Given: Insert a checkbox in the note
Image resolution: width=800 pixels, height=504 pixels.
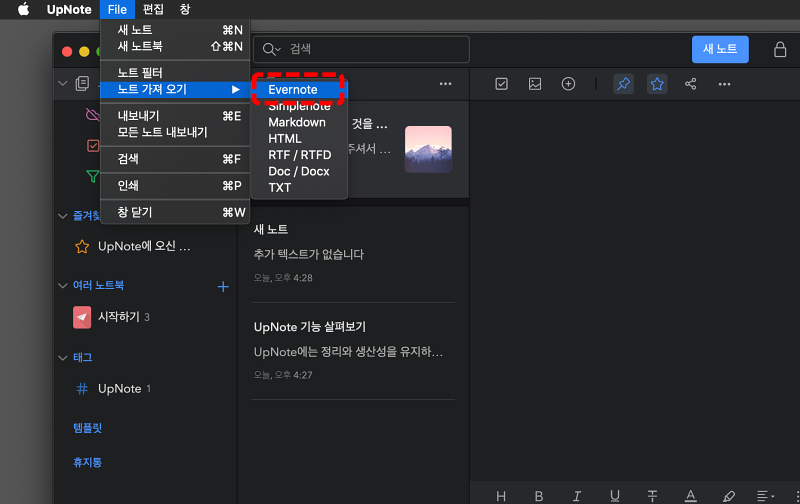Looking at the screenshot, I should coord(502,84).
